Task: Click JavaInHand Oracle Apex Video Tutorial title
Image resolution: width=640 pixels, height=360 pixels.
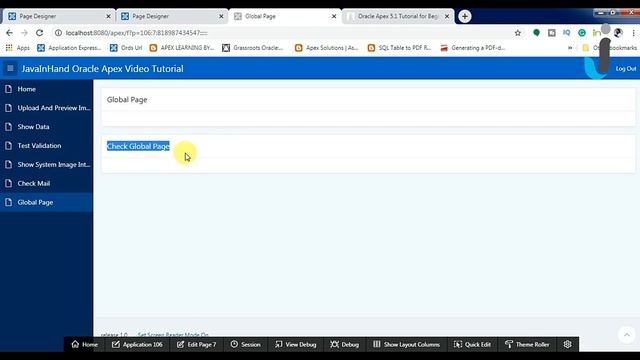Action: 102,69
